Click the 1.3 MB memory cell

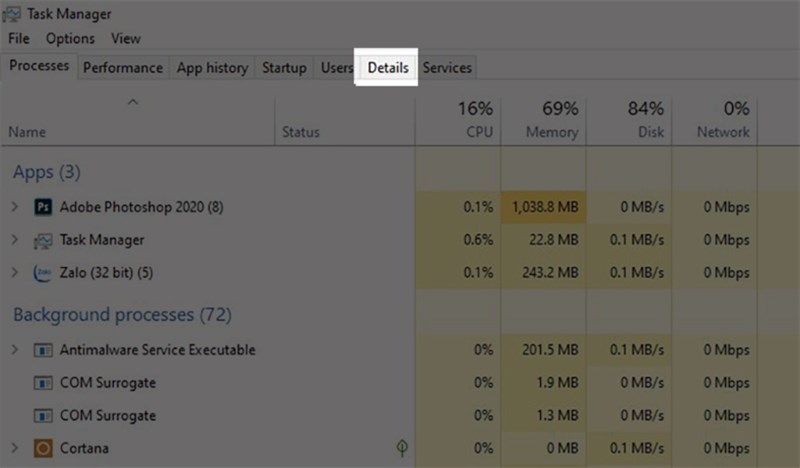click(x=543, y=415)
